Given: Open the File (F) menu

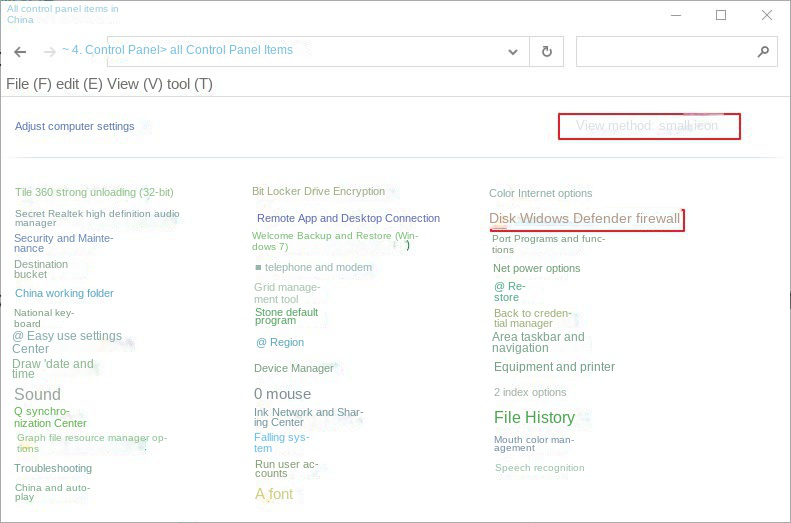Looking at the screenshot, I should tap(29, 84).
